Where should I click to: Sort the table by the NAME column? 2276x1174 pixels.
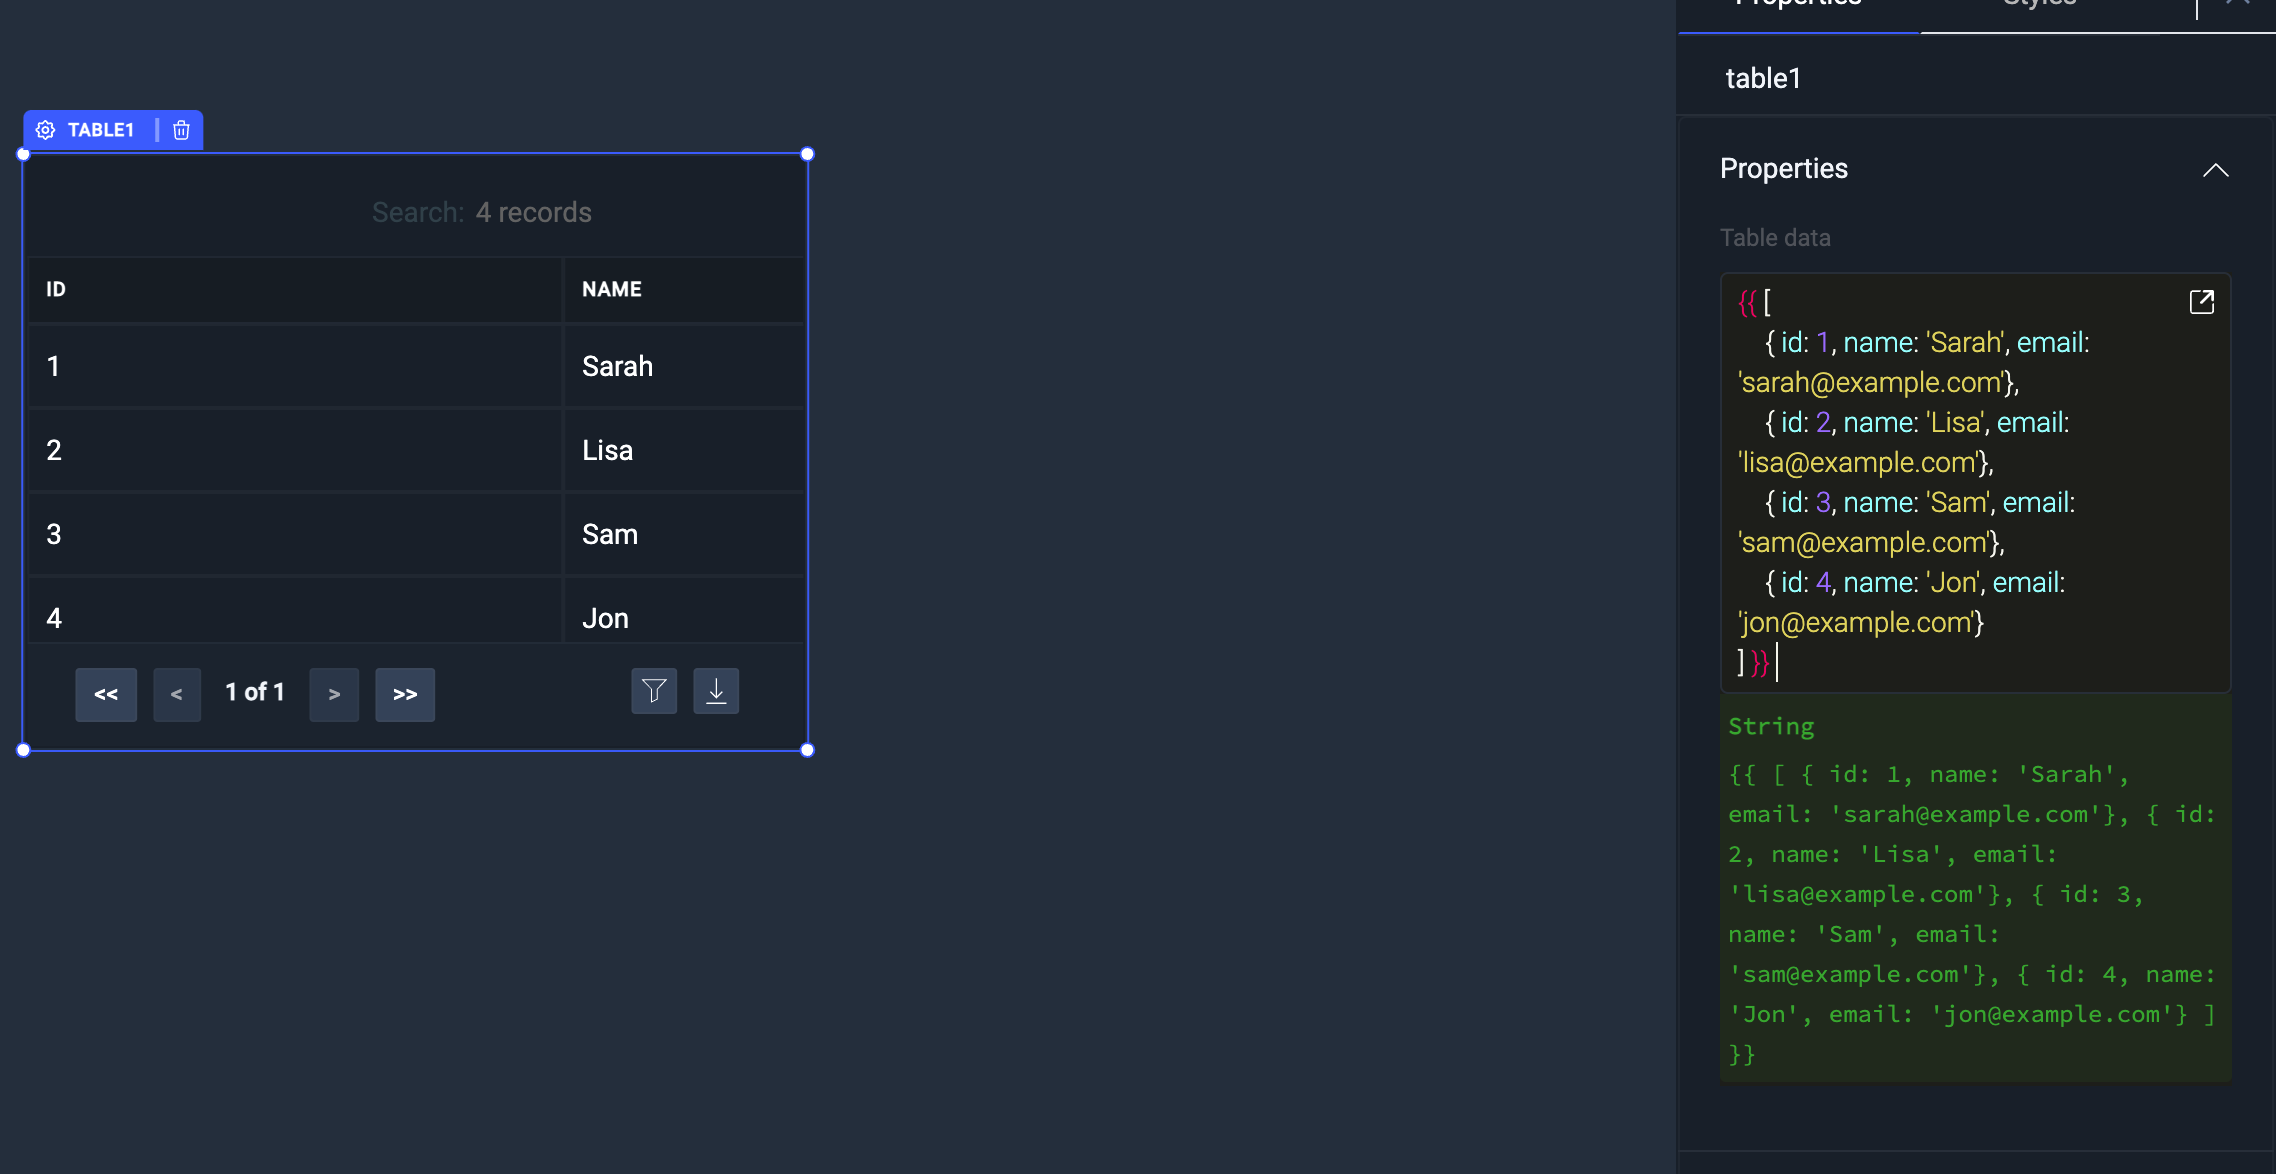coord(611,289)
